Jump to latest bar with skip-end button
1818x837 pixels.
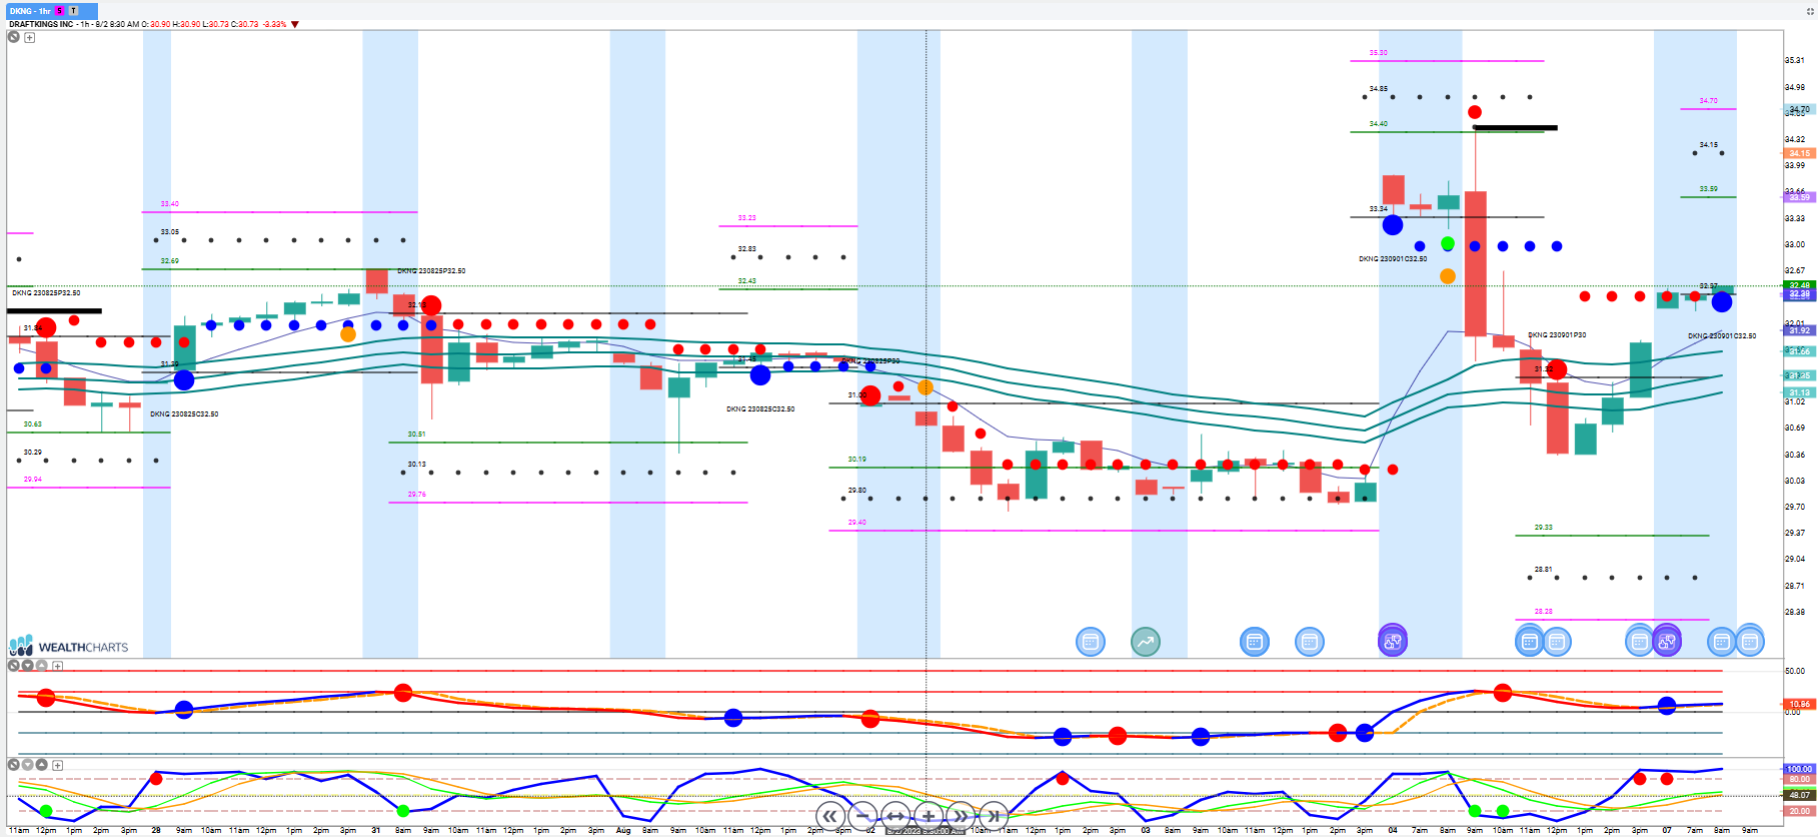coord(994,816)
